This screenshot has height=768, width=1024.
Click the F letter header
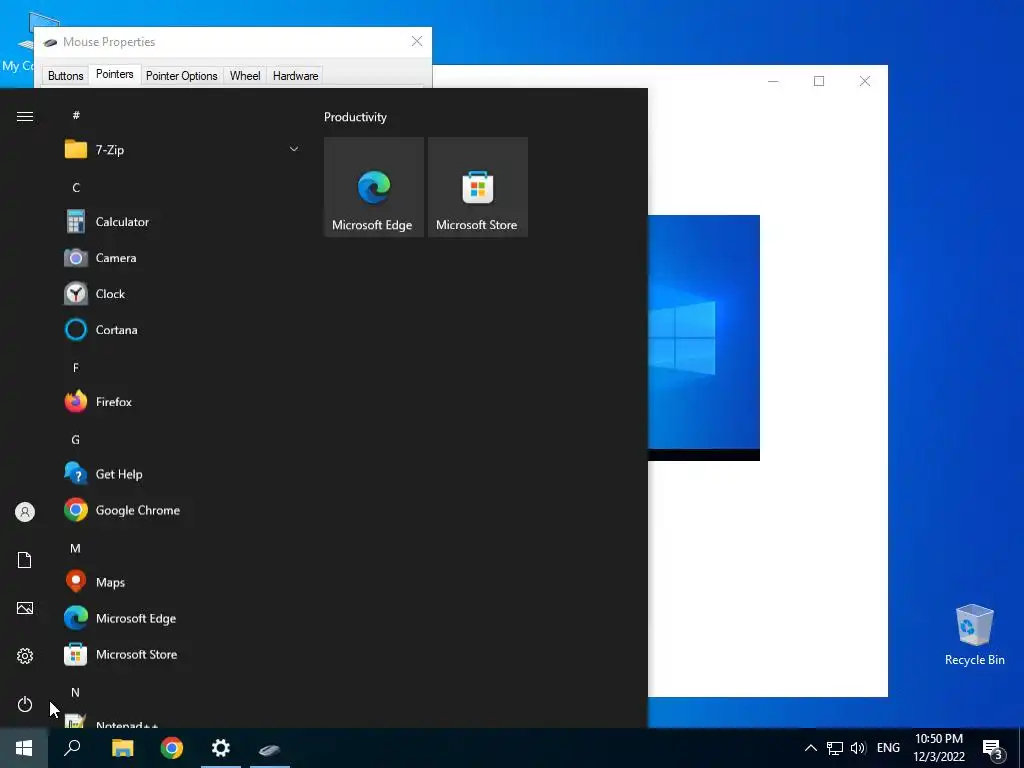76,368
